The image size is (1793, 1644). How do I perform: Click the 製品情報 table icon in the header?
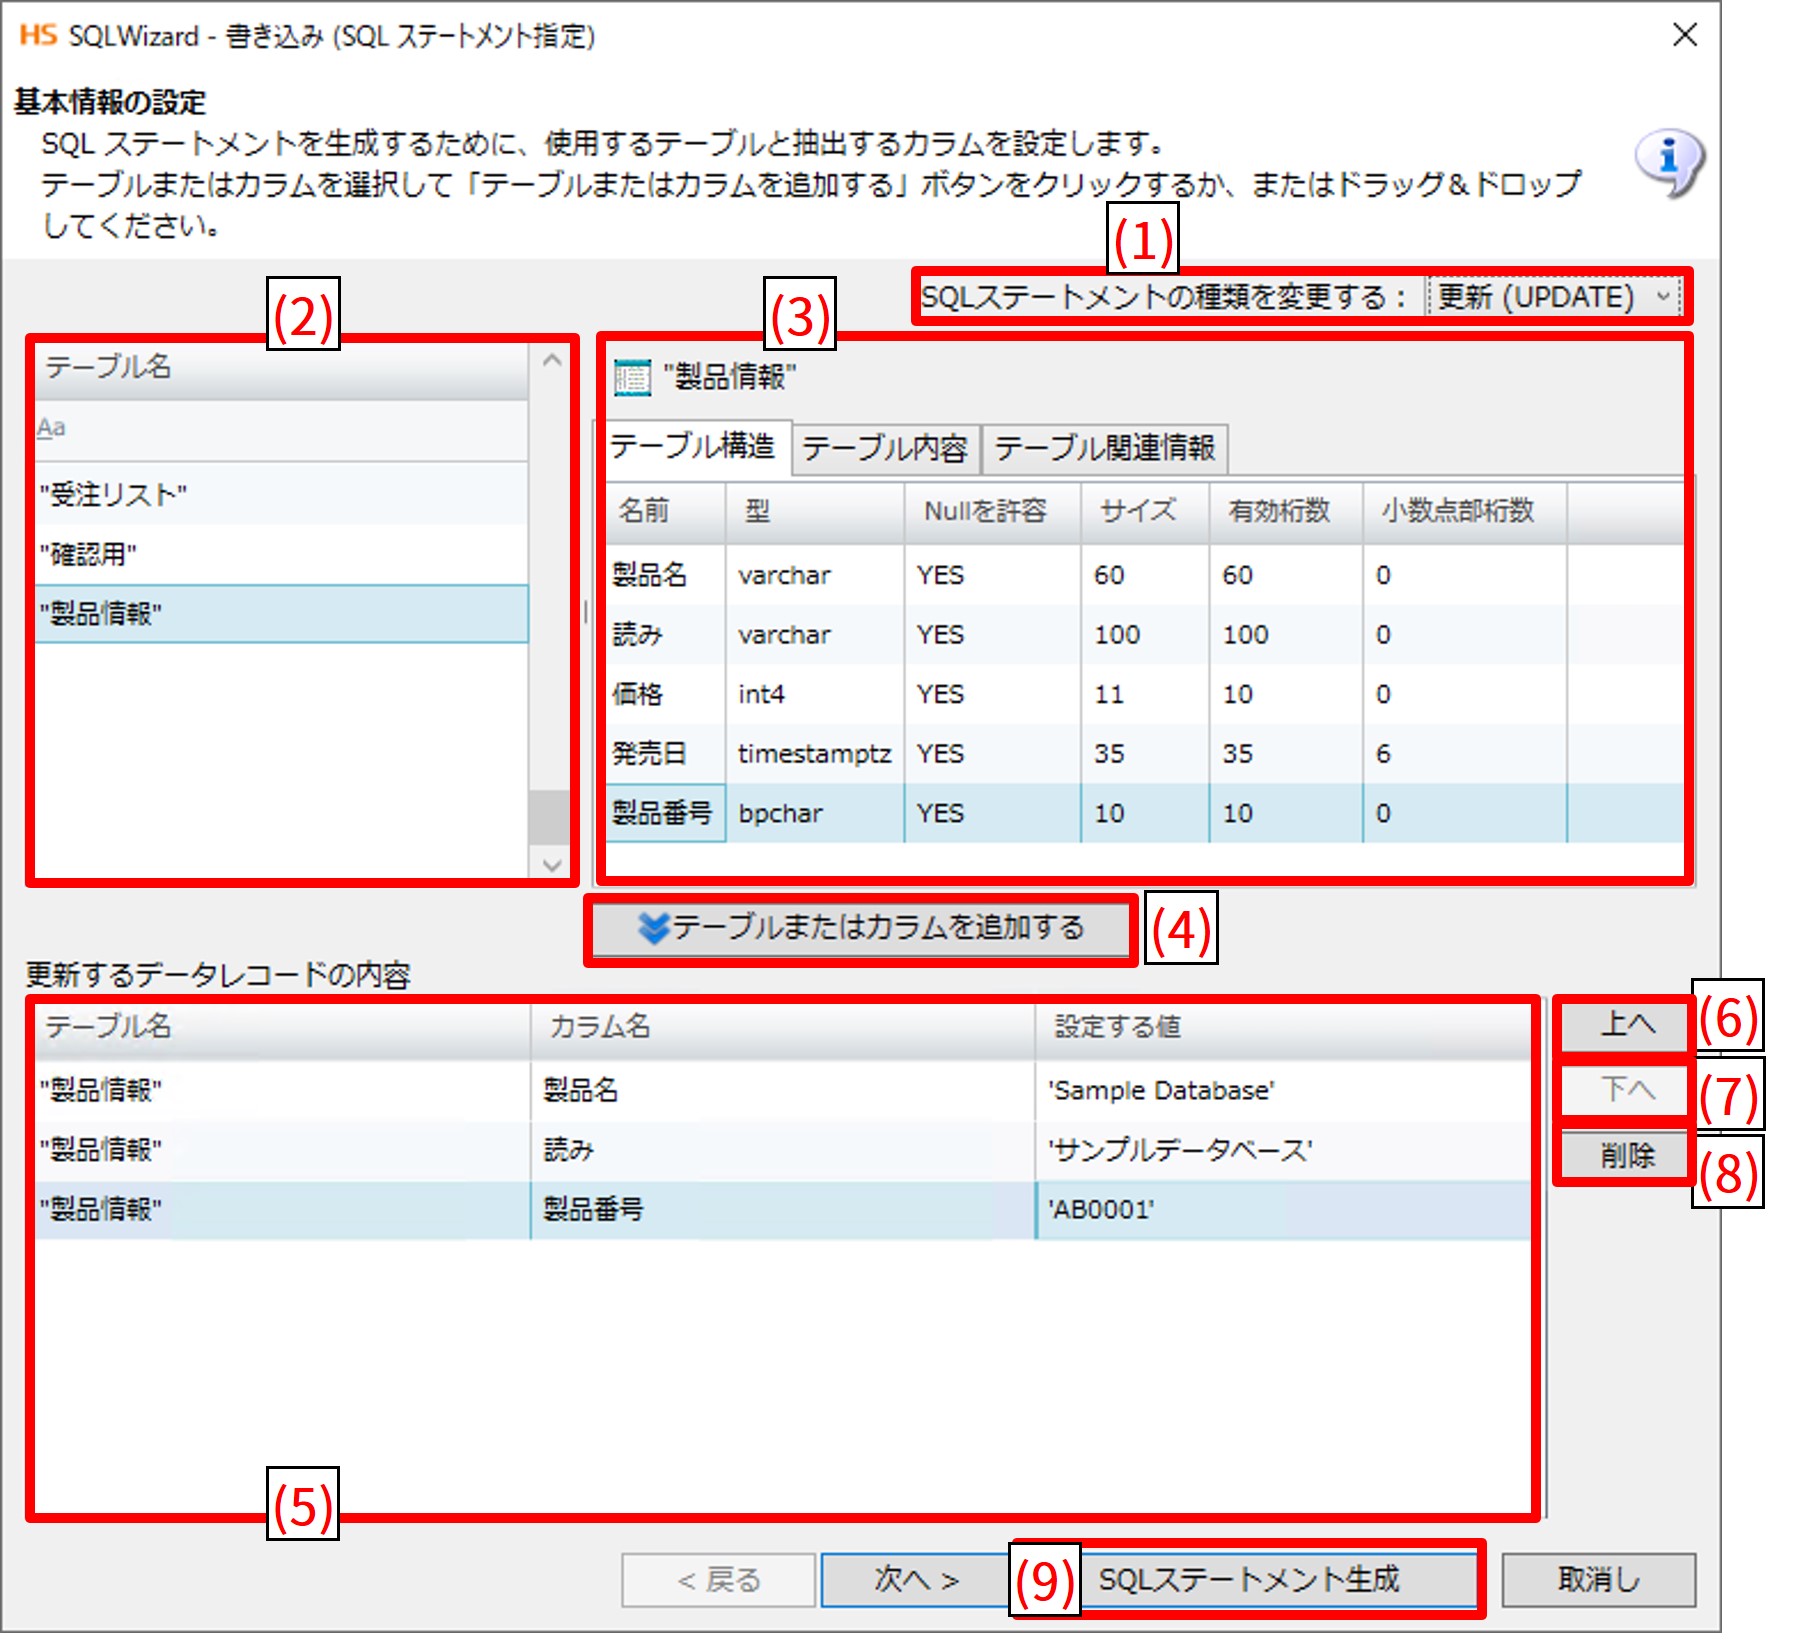(631, 378)
